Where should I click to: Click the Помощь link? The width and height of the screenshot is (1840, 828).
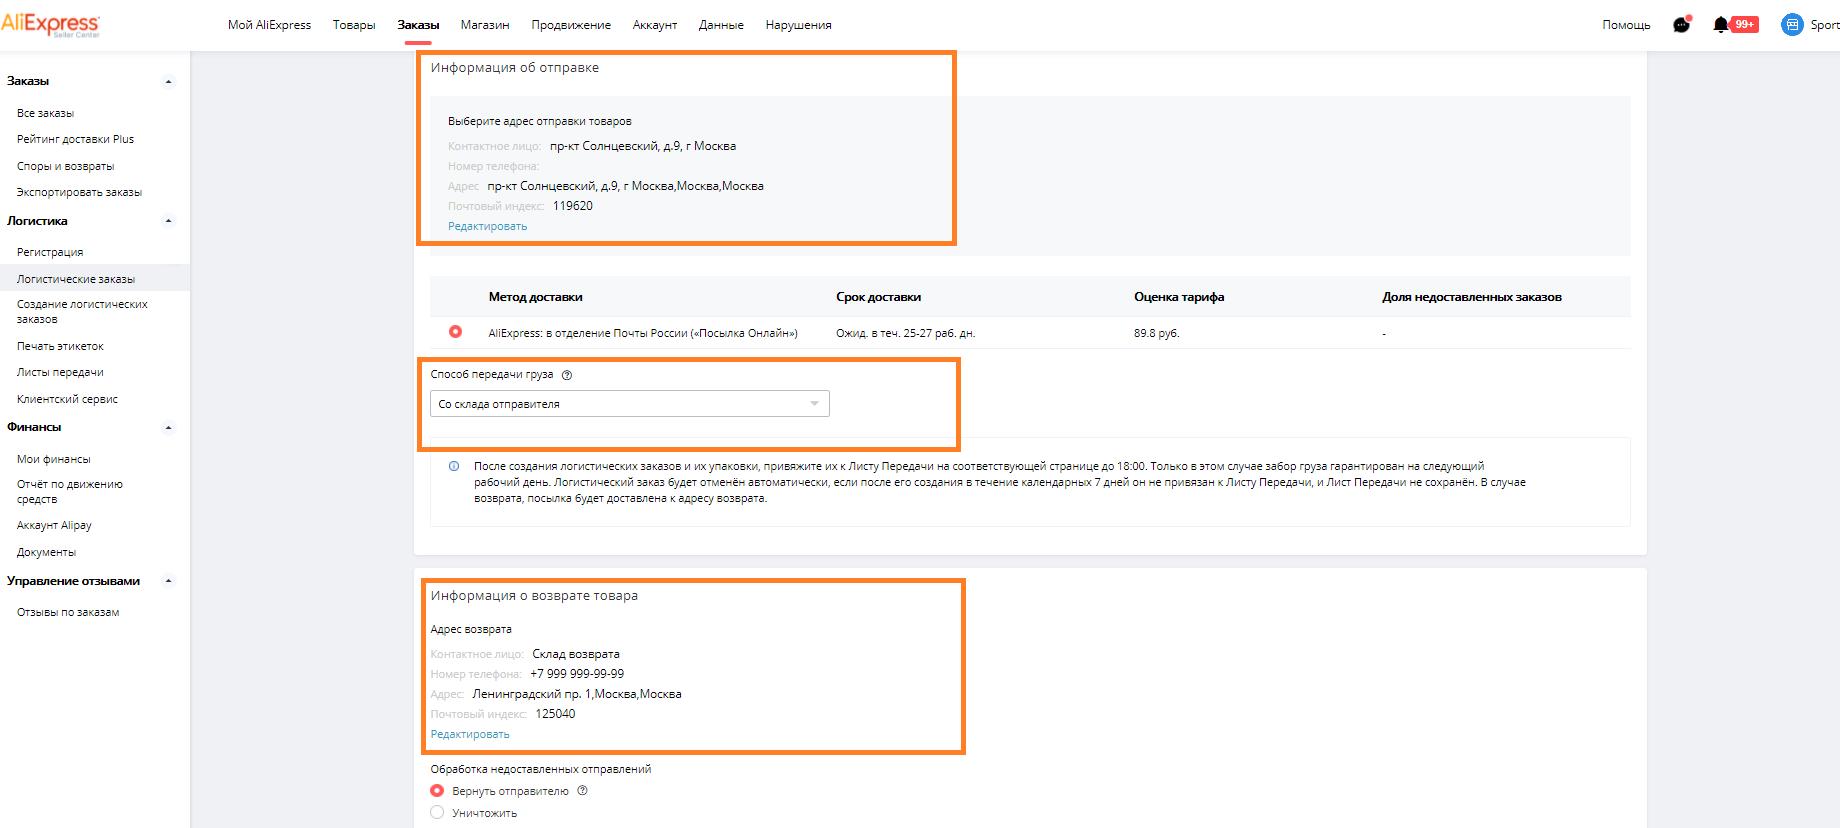tap(1626, 25)
